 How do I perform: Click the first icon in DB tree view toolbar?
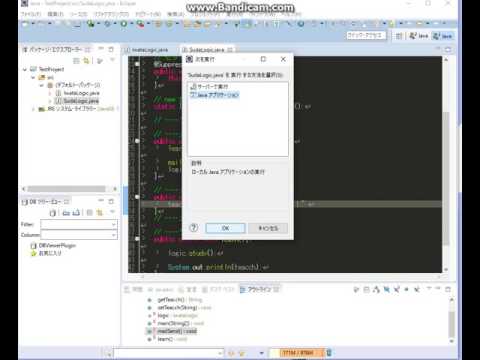52,213
